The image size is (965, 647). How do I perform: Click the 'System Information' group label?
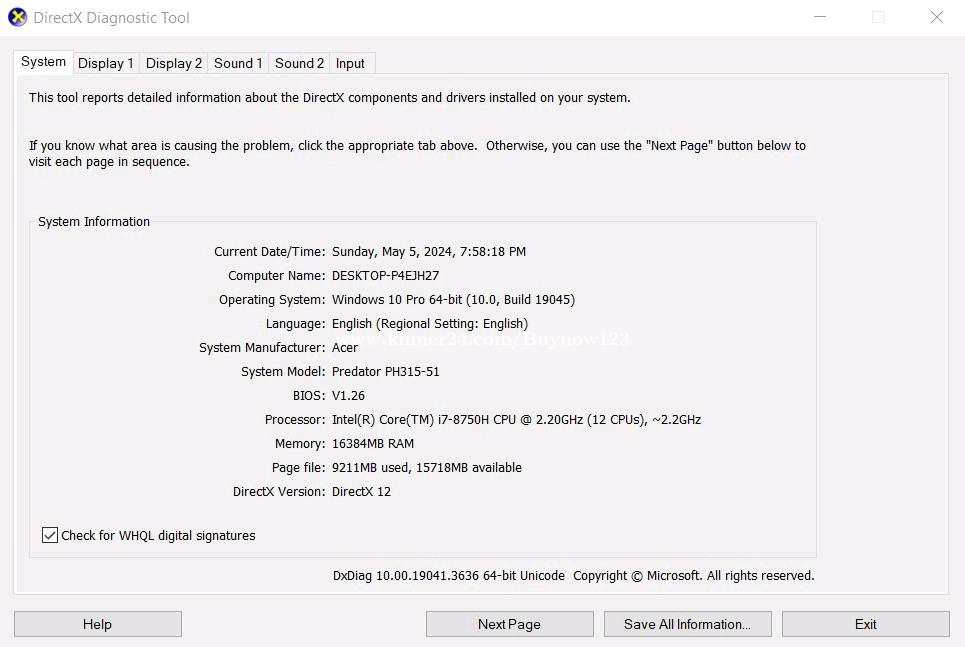pos(94,222)
